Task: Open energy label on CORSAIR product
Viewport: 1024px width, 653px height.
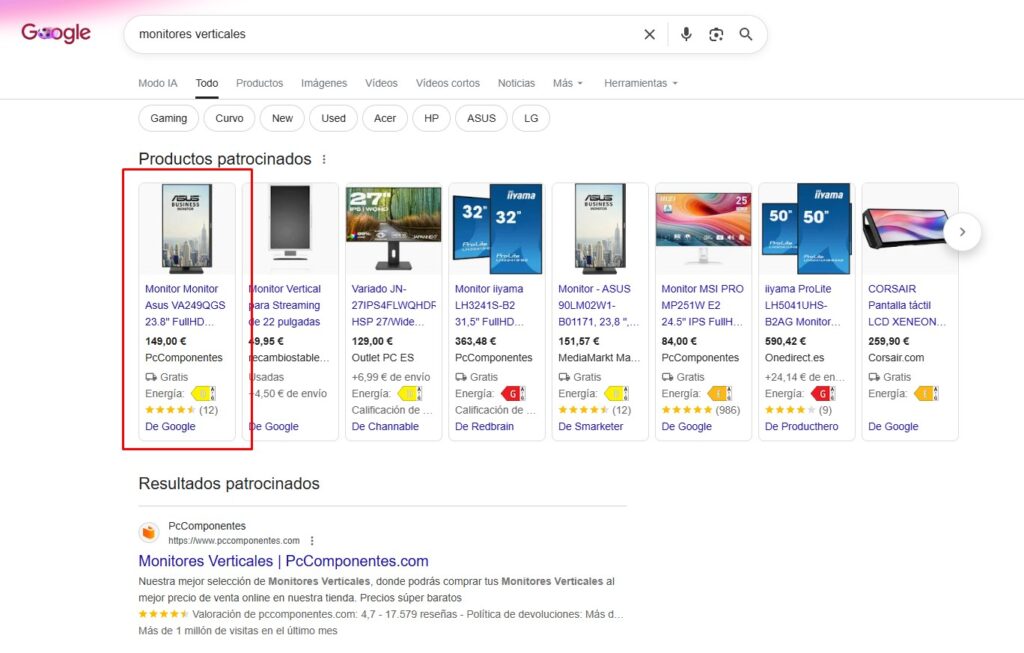Action: (926, 394)
